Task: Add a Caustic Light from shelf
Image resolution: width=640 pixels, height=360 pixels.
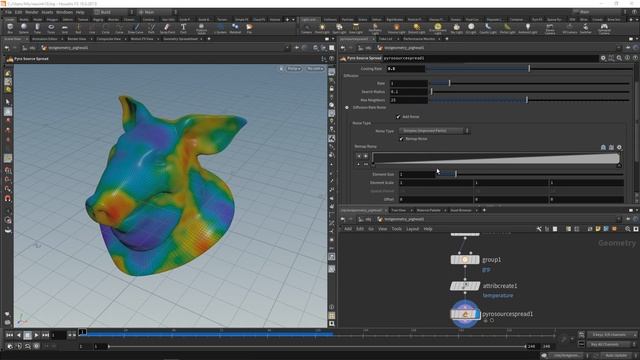Action: click(x=488, y=29)
